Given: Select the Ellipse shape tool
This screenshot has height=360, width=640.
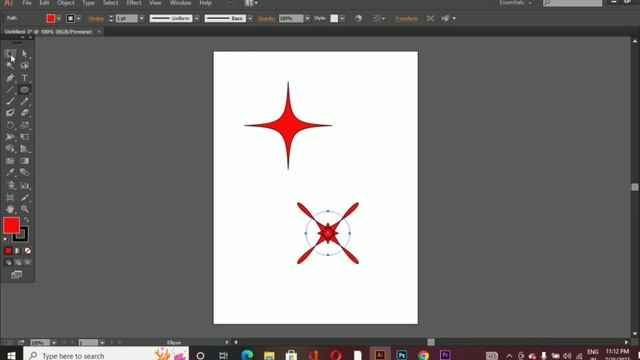Looking at the screenshot, I should tap(24, 89).
